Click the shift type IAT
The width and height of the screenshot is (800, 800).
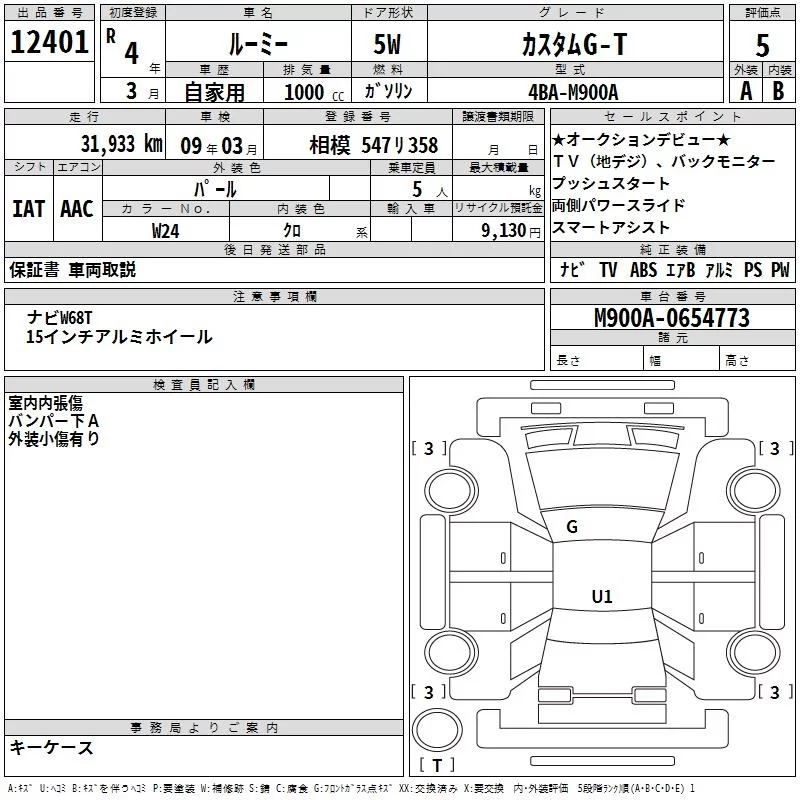(x=29, y=209)
